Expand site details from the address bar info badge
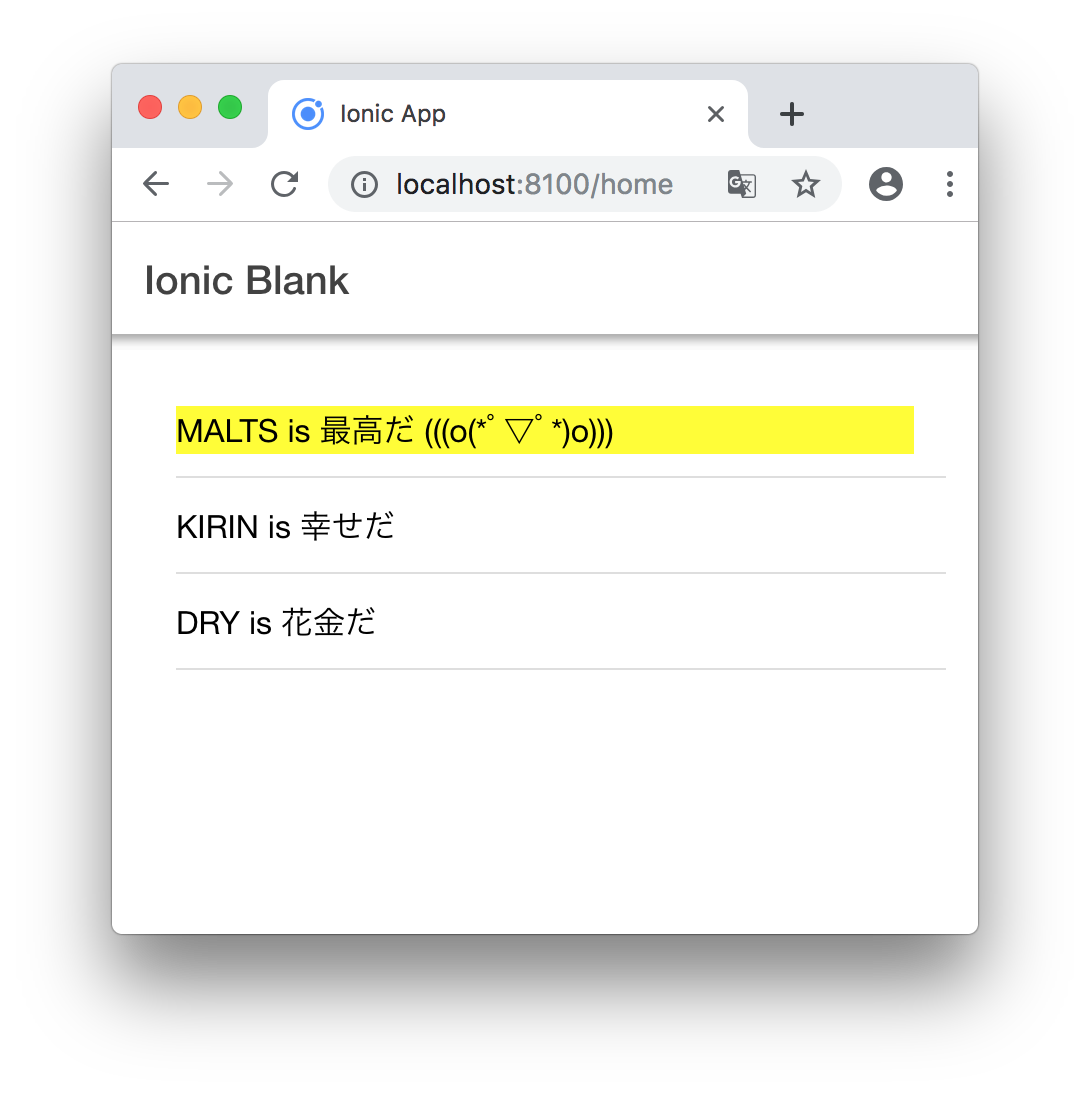Screen dimensions: 1090x1094 (x=363, y=184)
